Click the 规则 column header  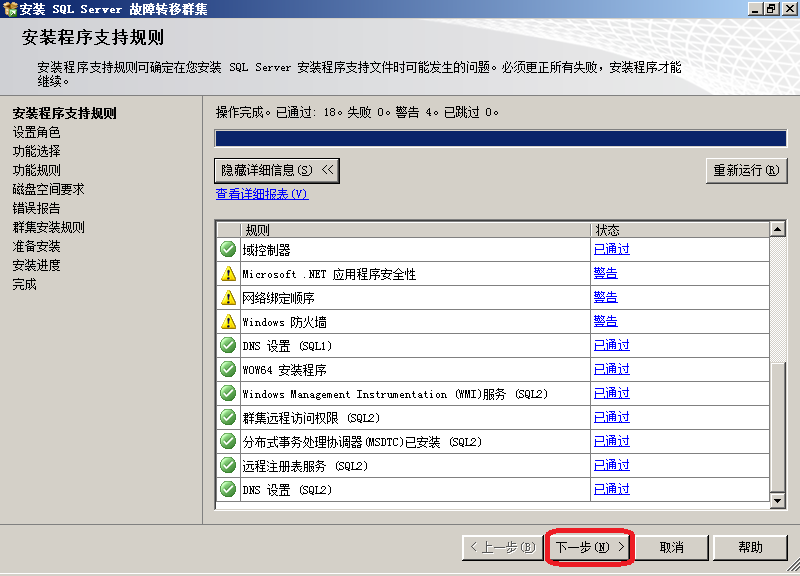tap(415, 230)
